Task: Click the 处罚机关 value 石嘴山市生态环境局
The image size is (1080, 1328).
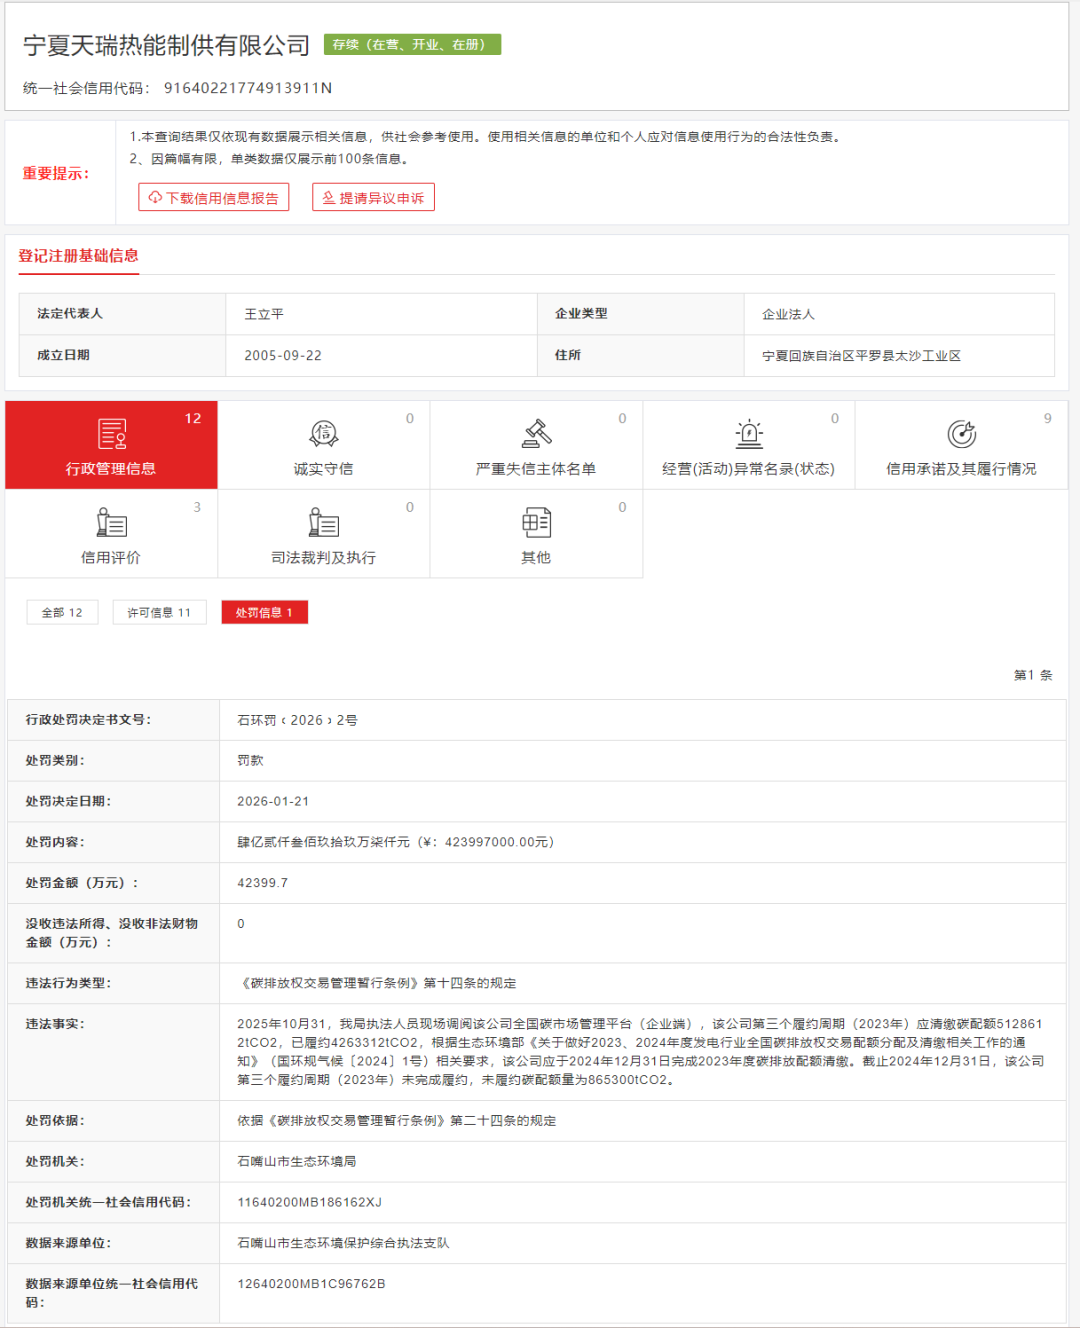Action: coord(297,1161)
